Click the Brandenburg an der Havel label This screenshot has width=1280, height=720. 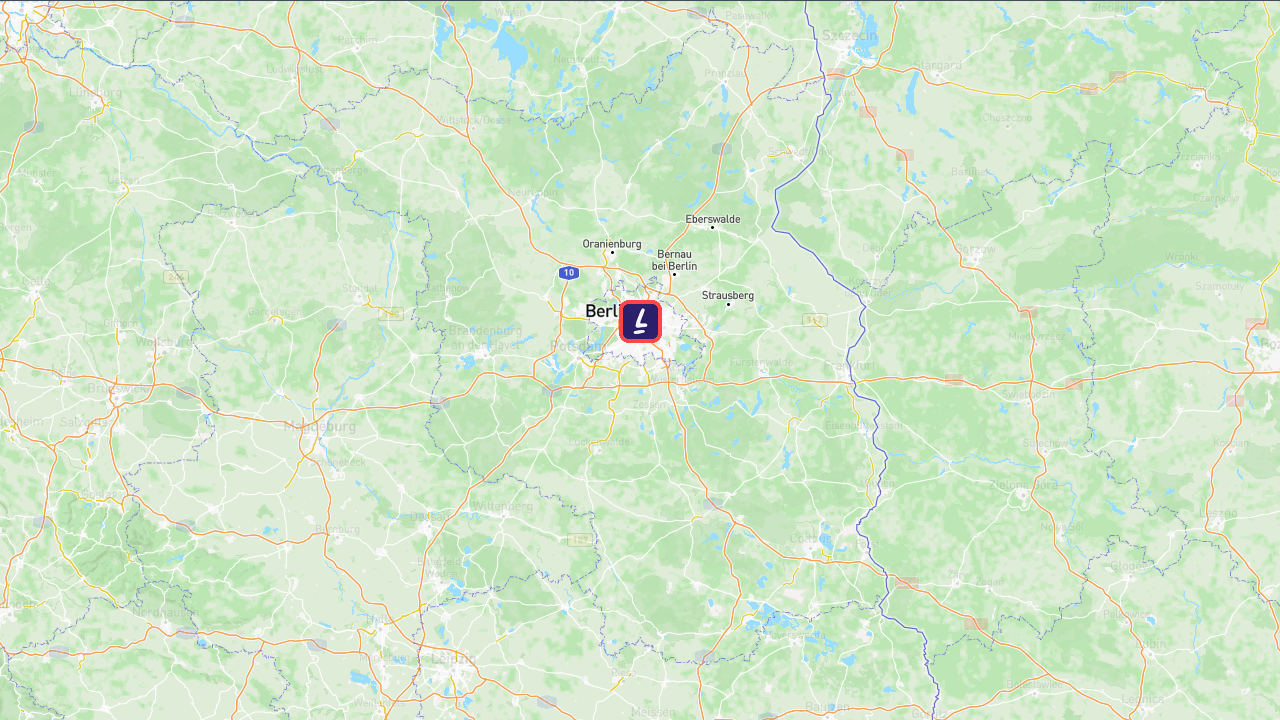click(x=484, y=337)
